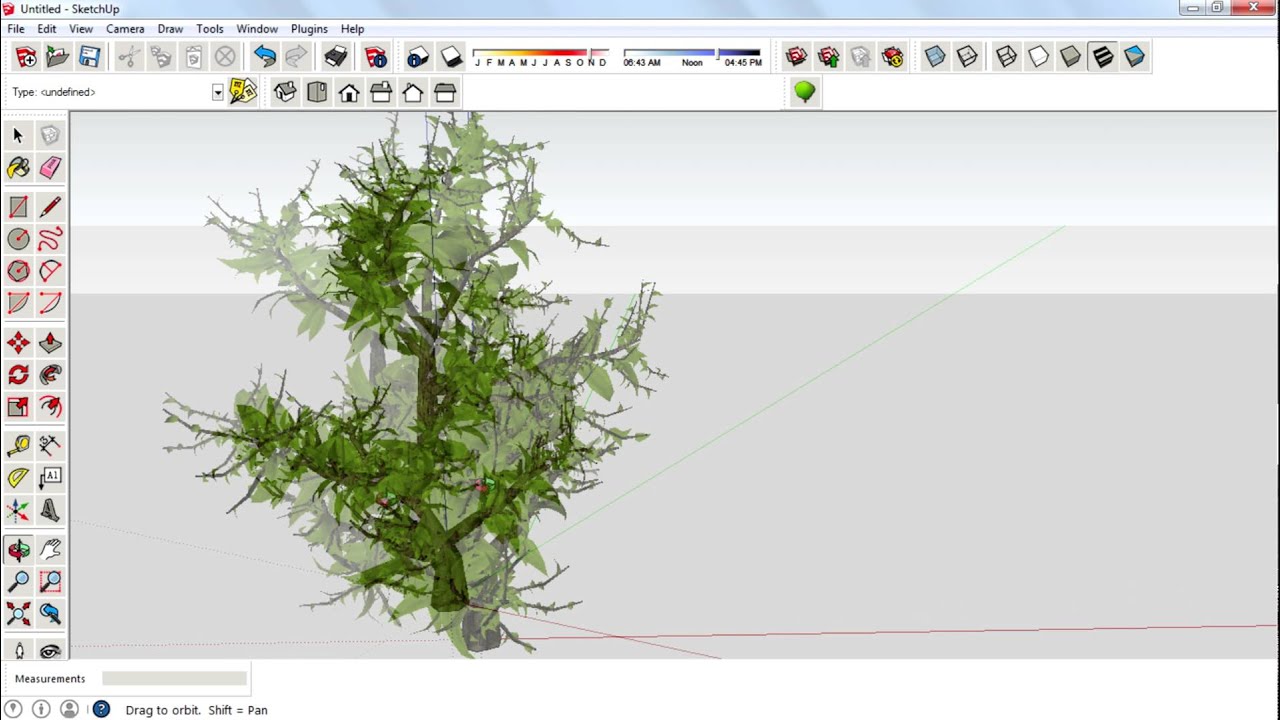The width and height of the screenshot is (1280, 720).
Task: Click the Undo arrow
Action: 265,57
